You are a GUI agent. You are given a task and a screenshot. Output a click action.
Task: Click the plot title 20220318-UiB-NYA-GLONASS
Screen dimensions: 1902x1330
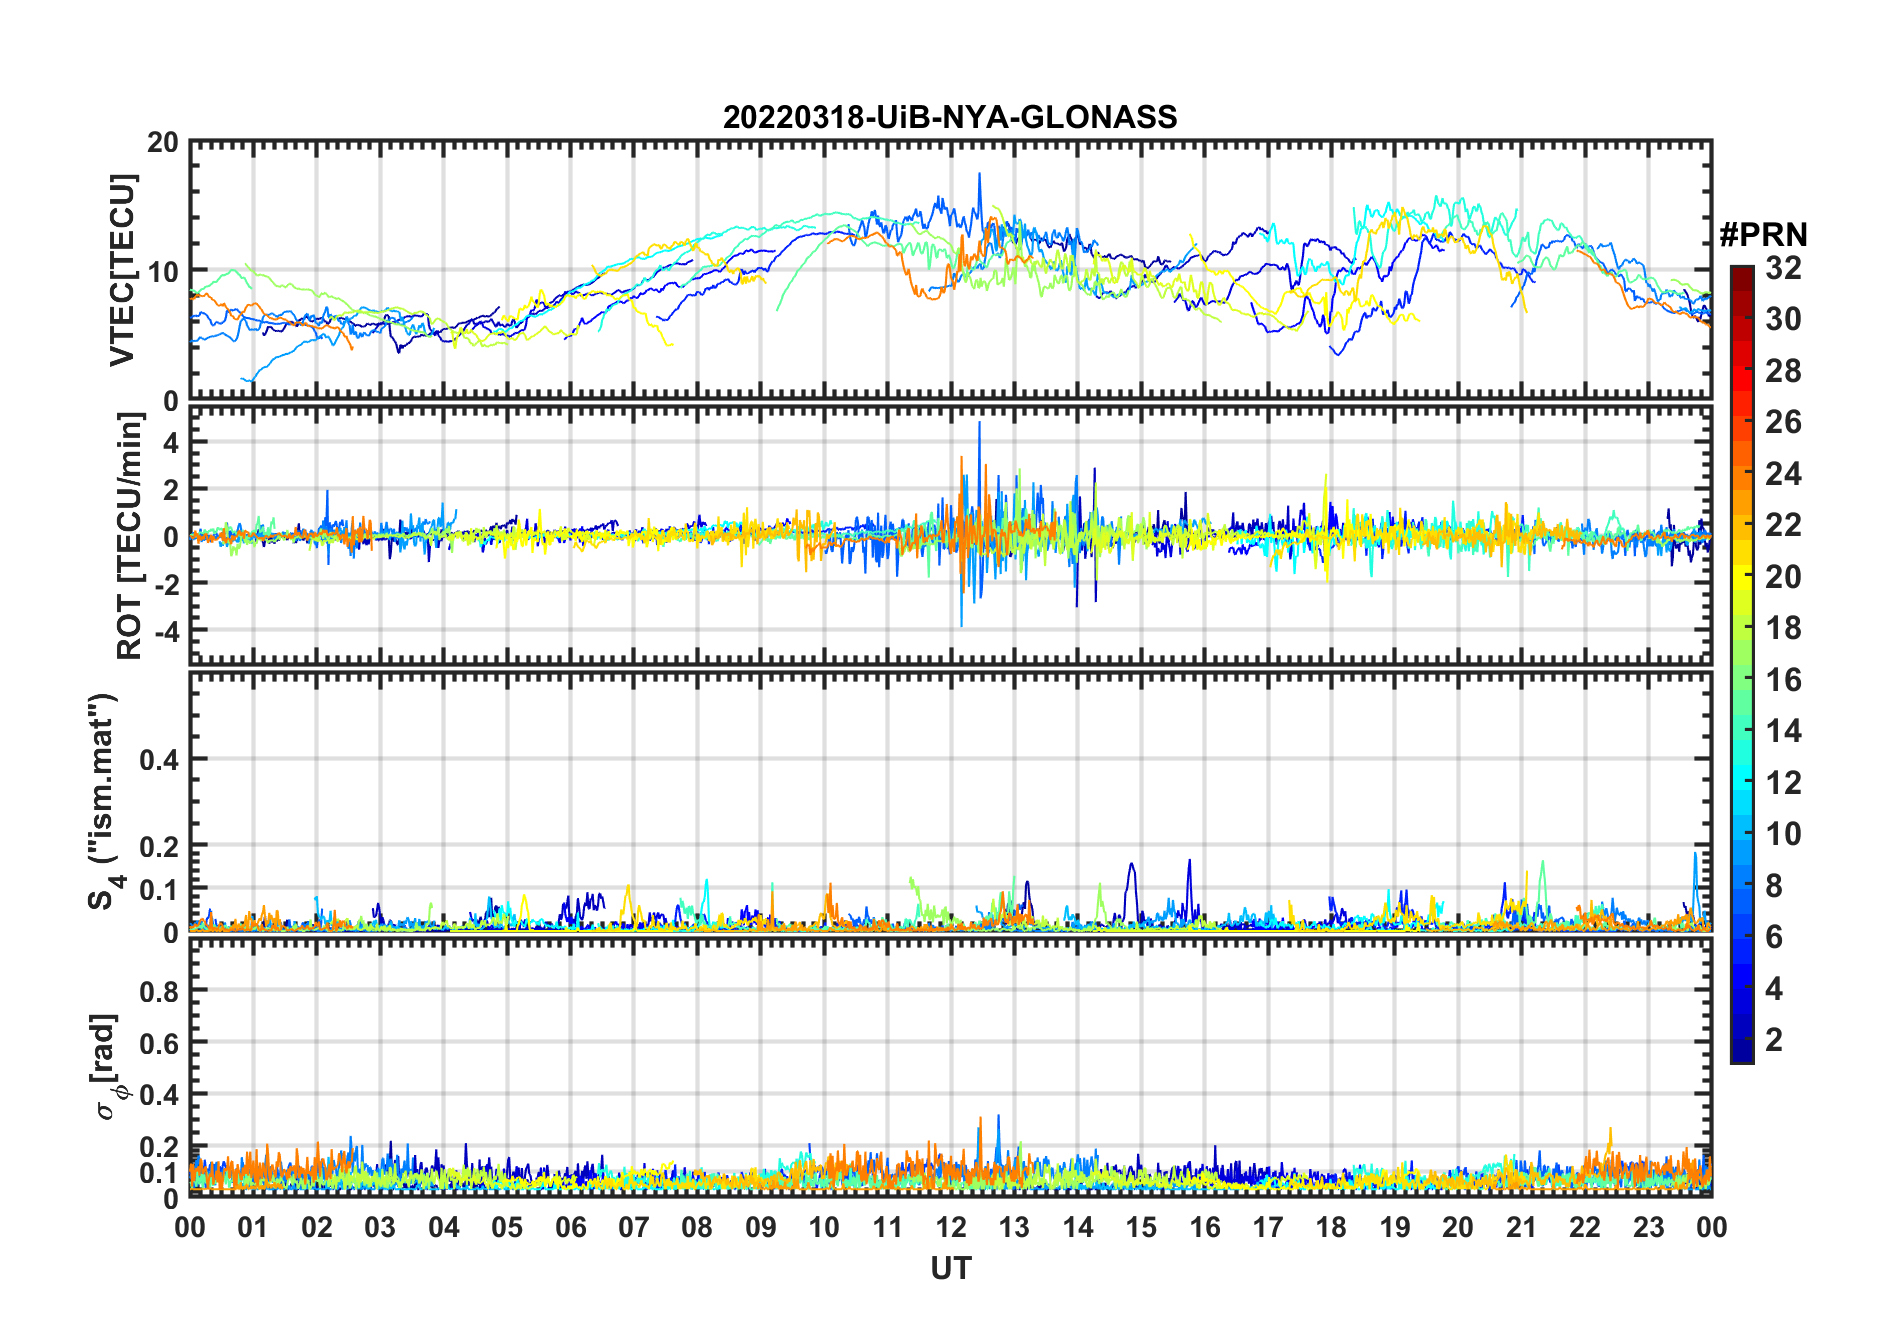click(x=950, y=117)
